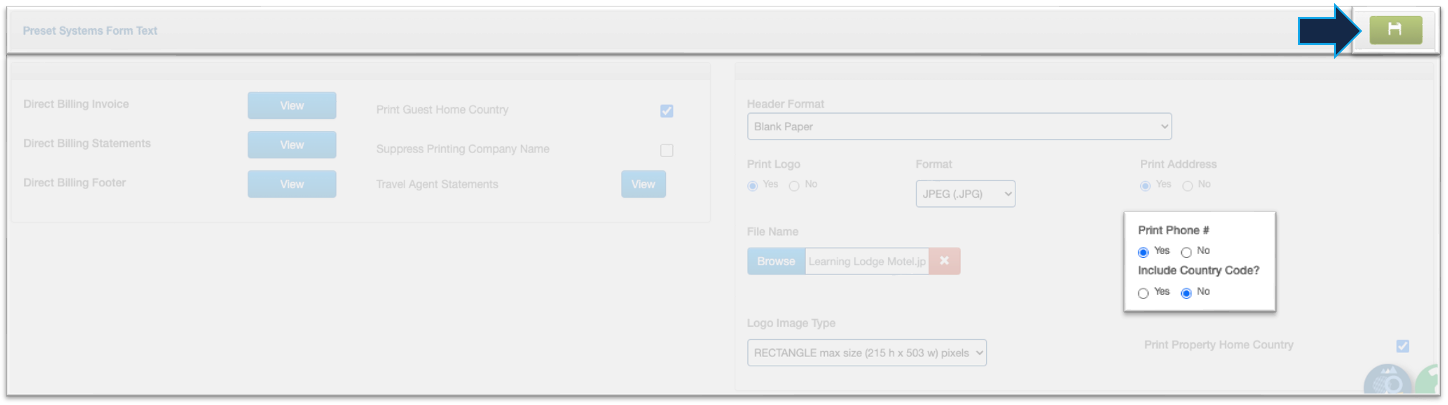Enable Suppress Printing Company Name checkbox
The height and width of the screenshot is (405, 1448).
(667, 150)
